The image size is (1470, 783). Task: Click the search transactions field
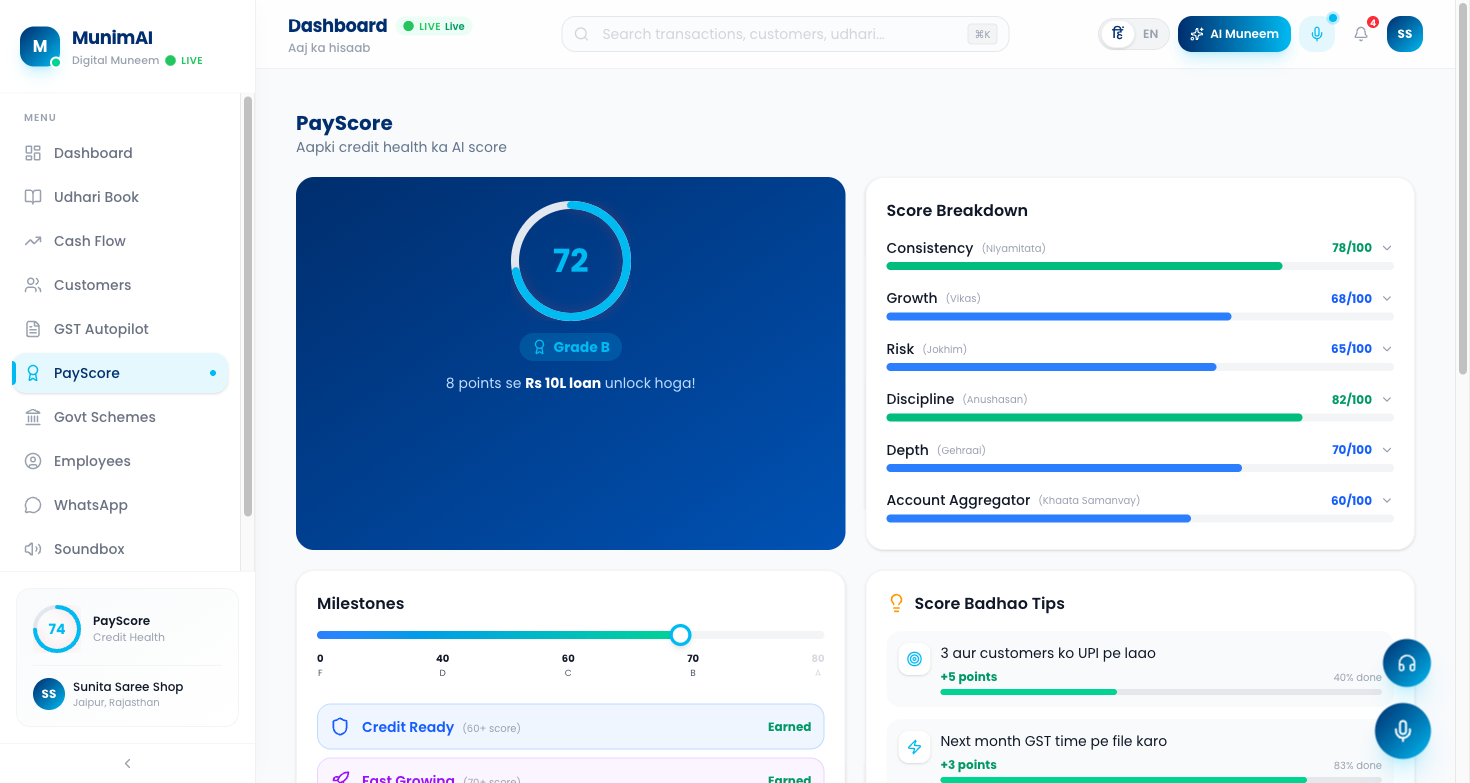[x=784, y=33]
